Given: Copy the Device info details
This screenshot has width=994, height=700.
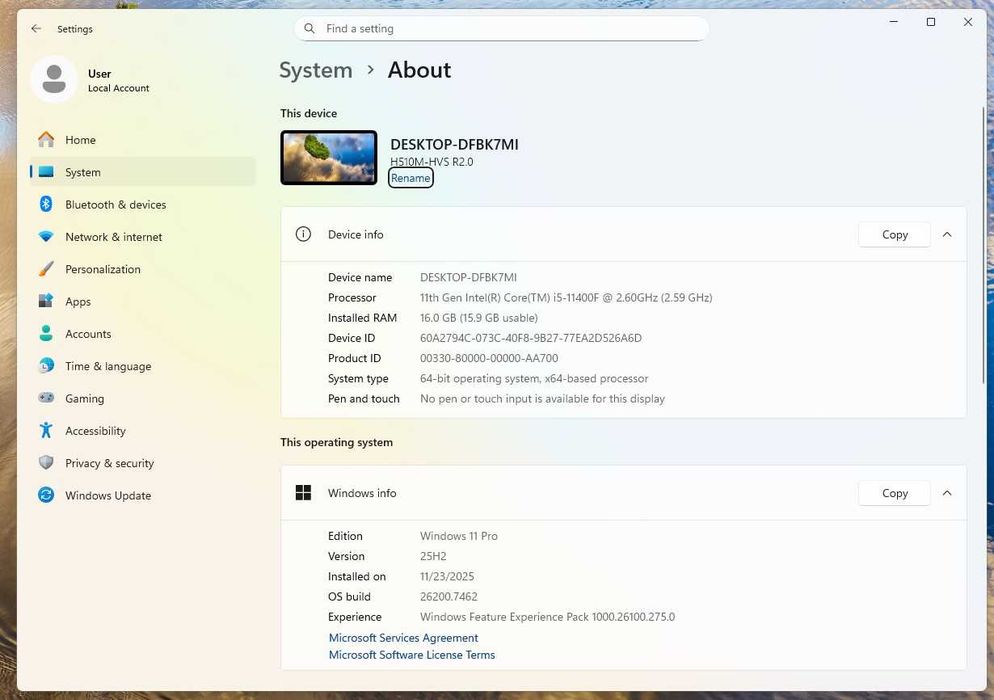Looking at the screenshot, I should [894, 235].
